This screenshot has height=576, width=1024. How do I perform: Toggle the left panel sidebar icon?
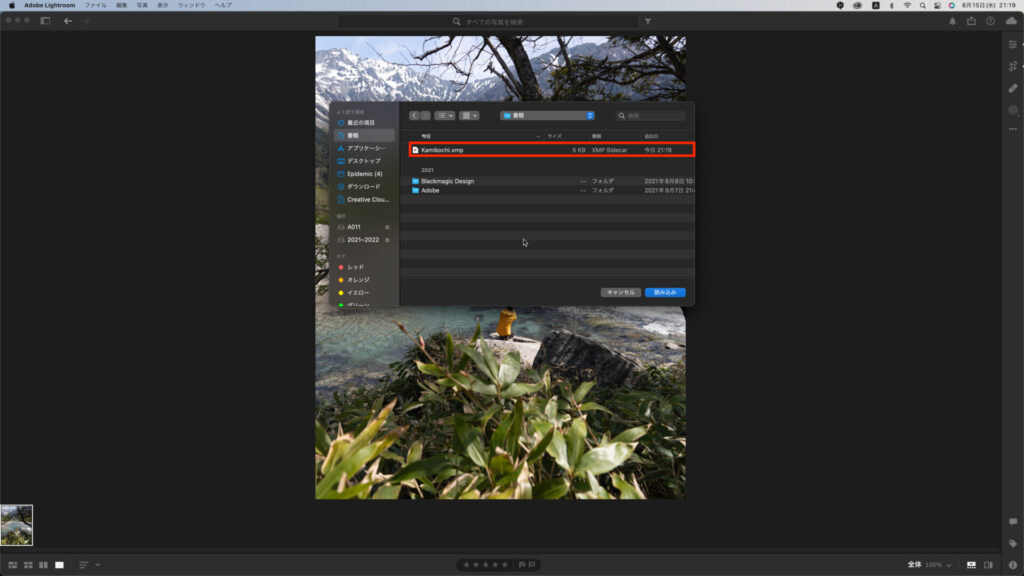tap(45, 21)
